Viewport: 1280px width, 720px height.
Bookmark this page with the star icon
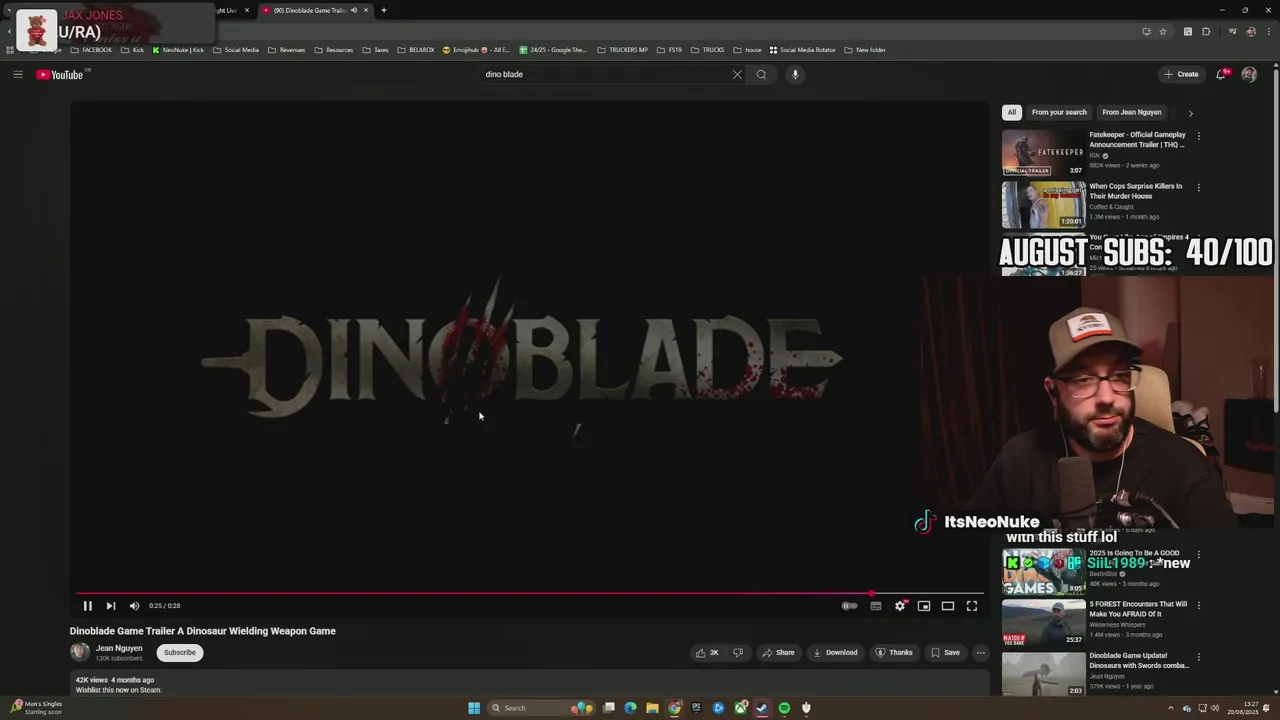pos(1162,31)
